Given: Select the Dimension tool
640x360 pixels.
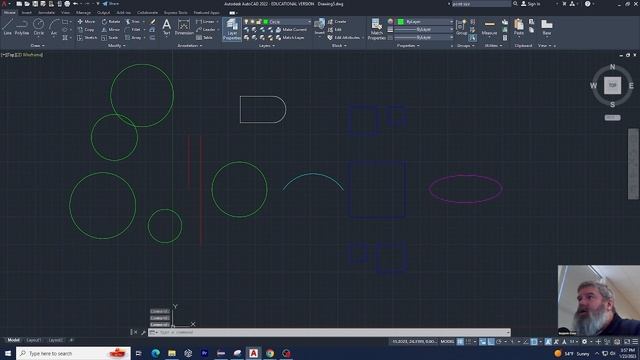Looking at the screenshot, I should click(184, 27).
